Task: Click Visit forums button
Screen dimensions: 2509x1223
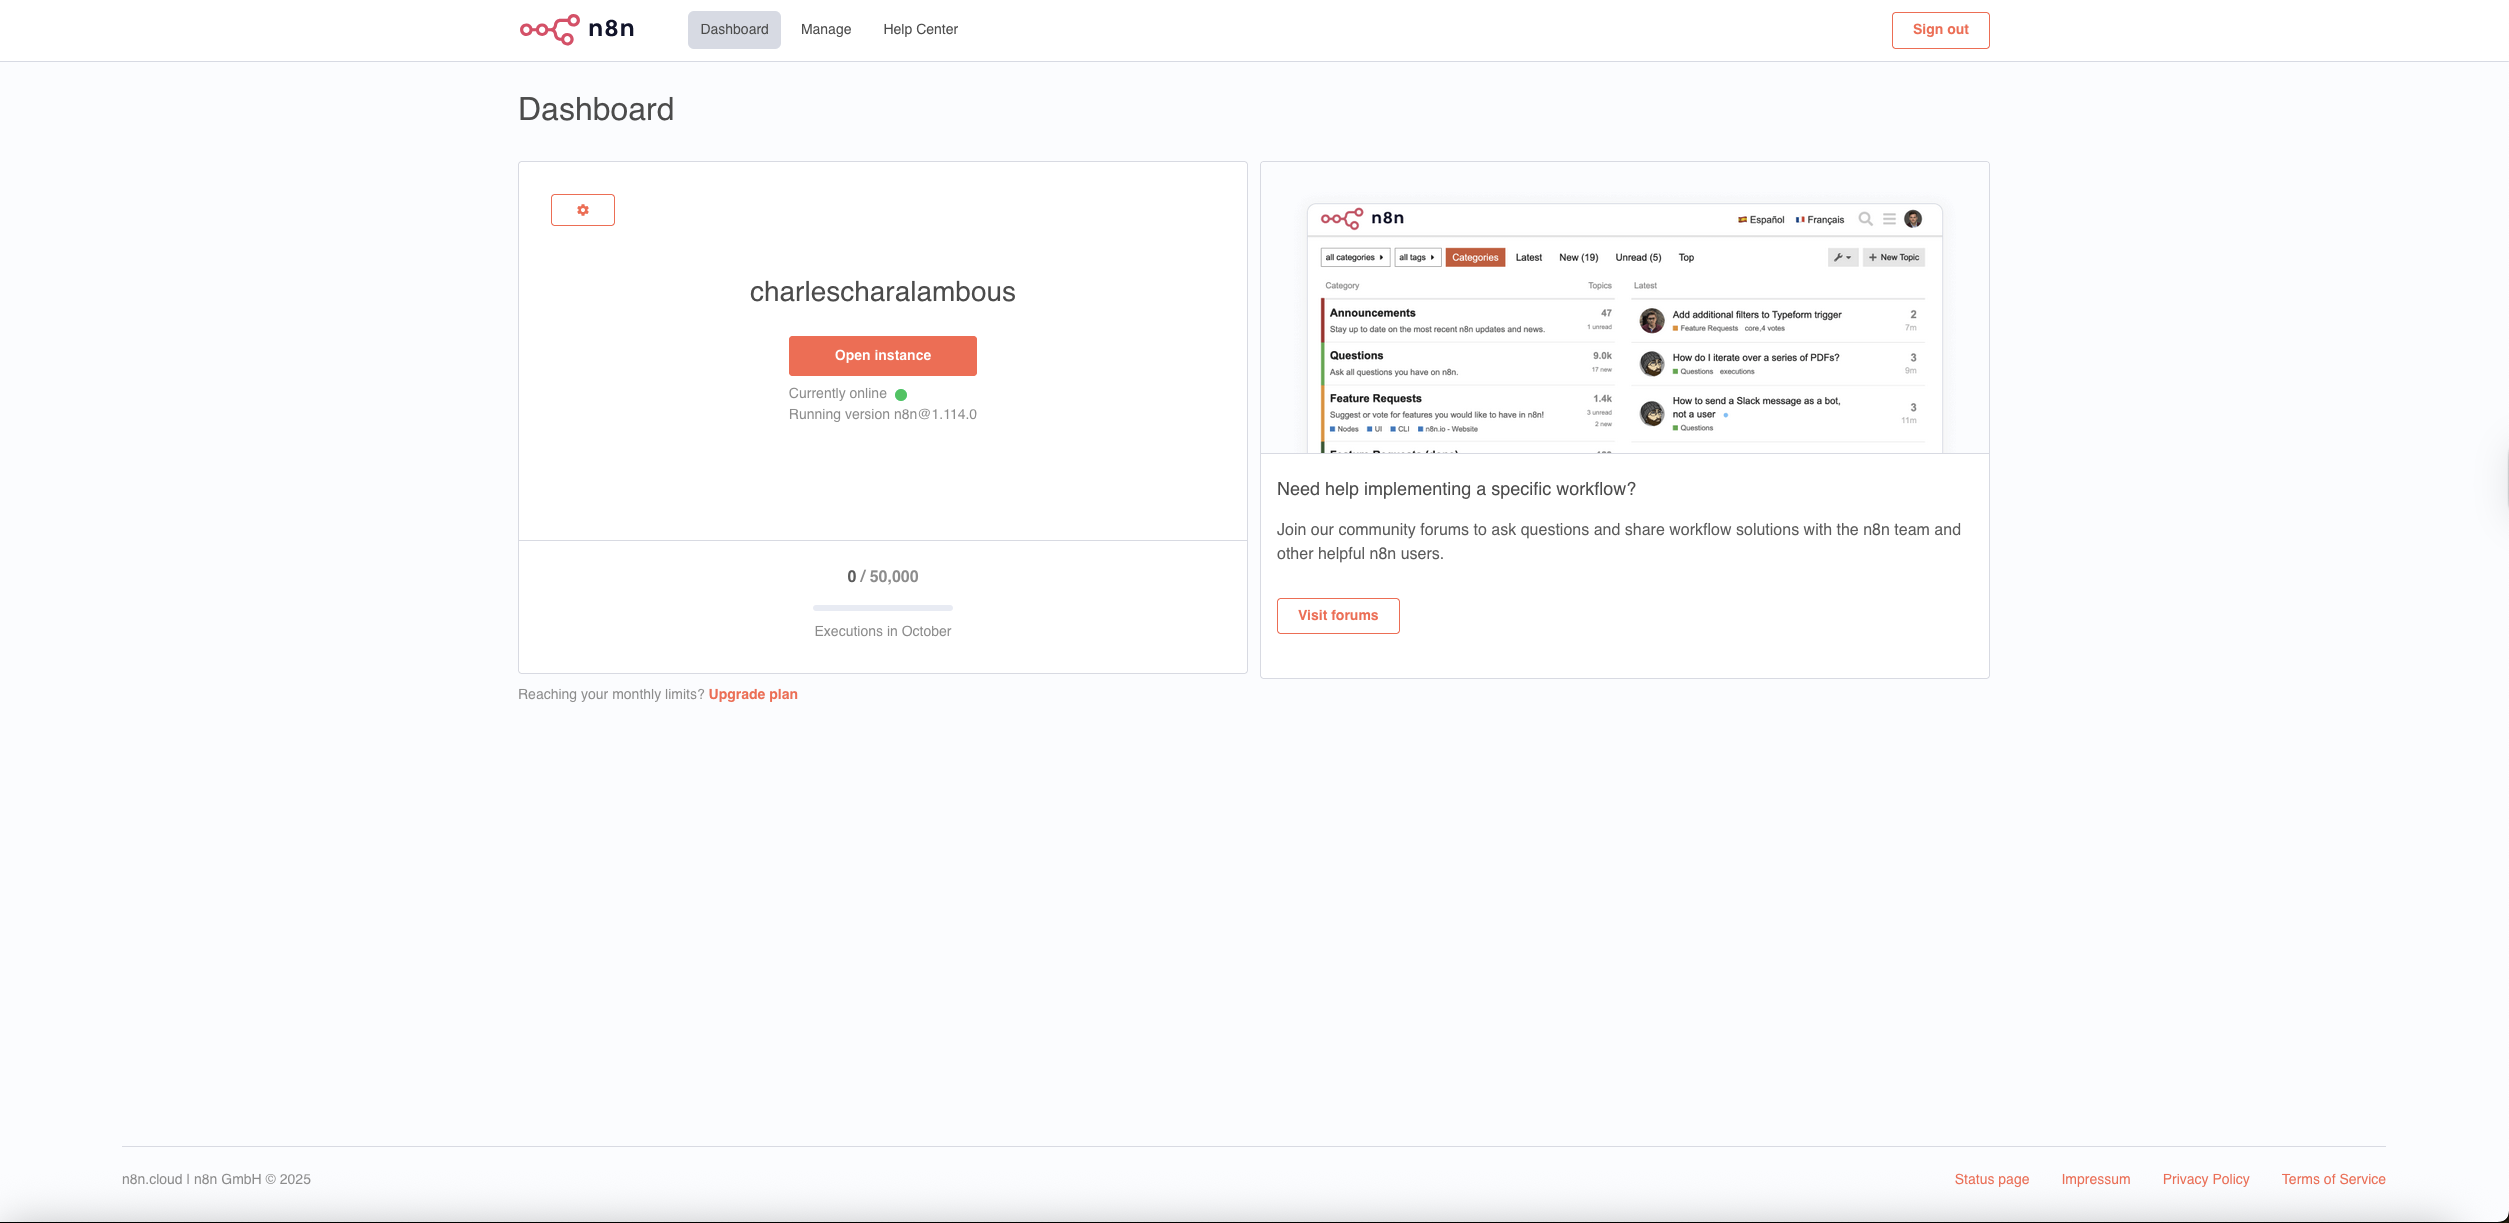Action: 1338,616
